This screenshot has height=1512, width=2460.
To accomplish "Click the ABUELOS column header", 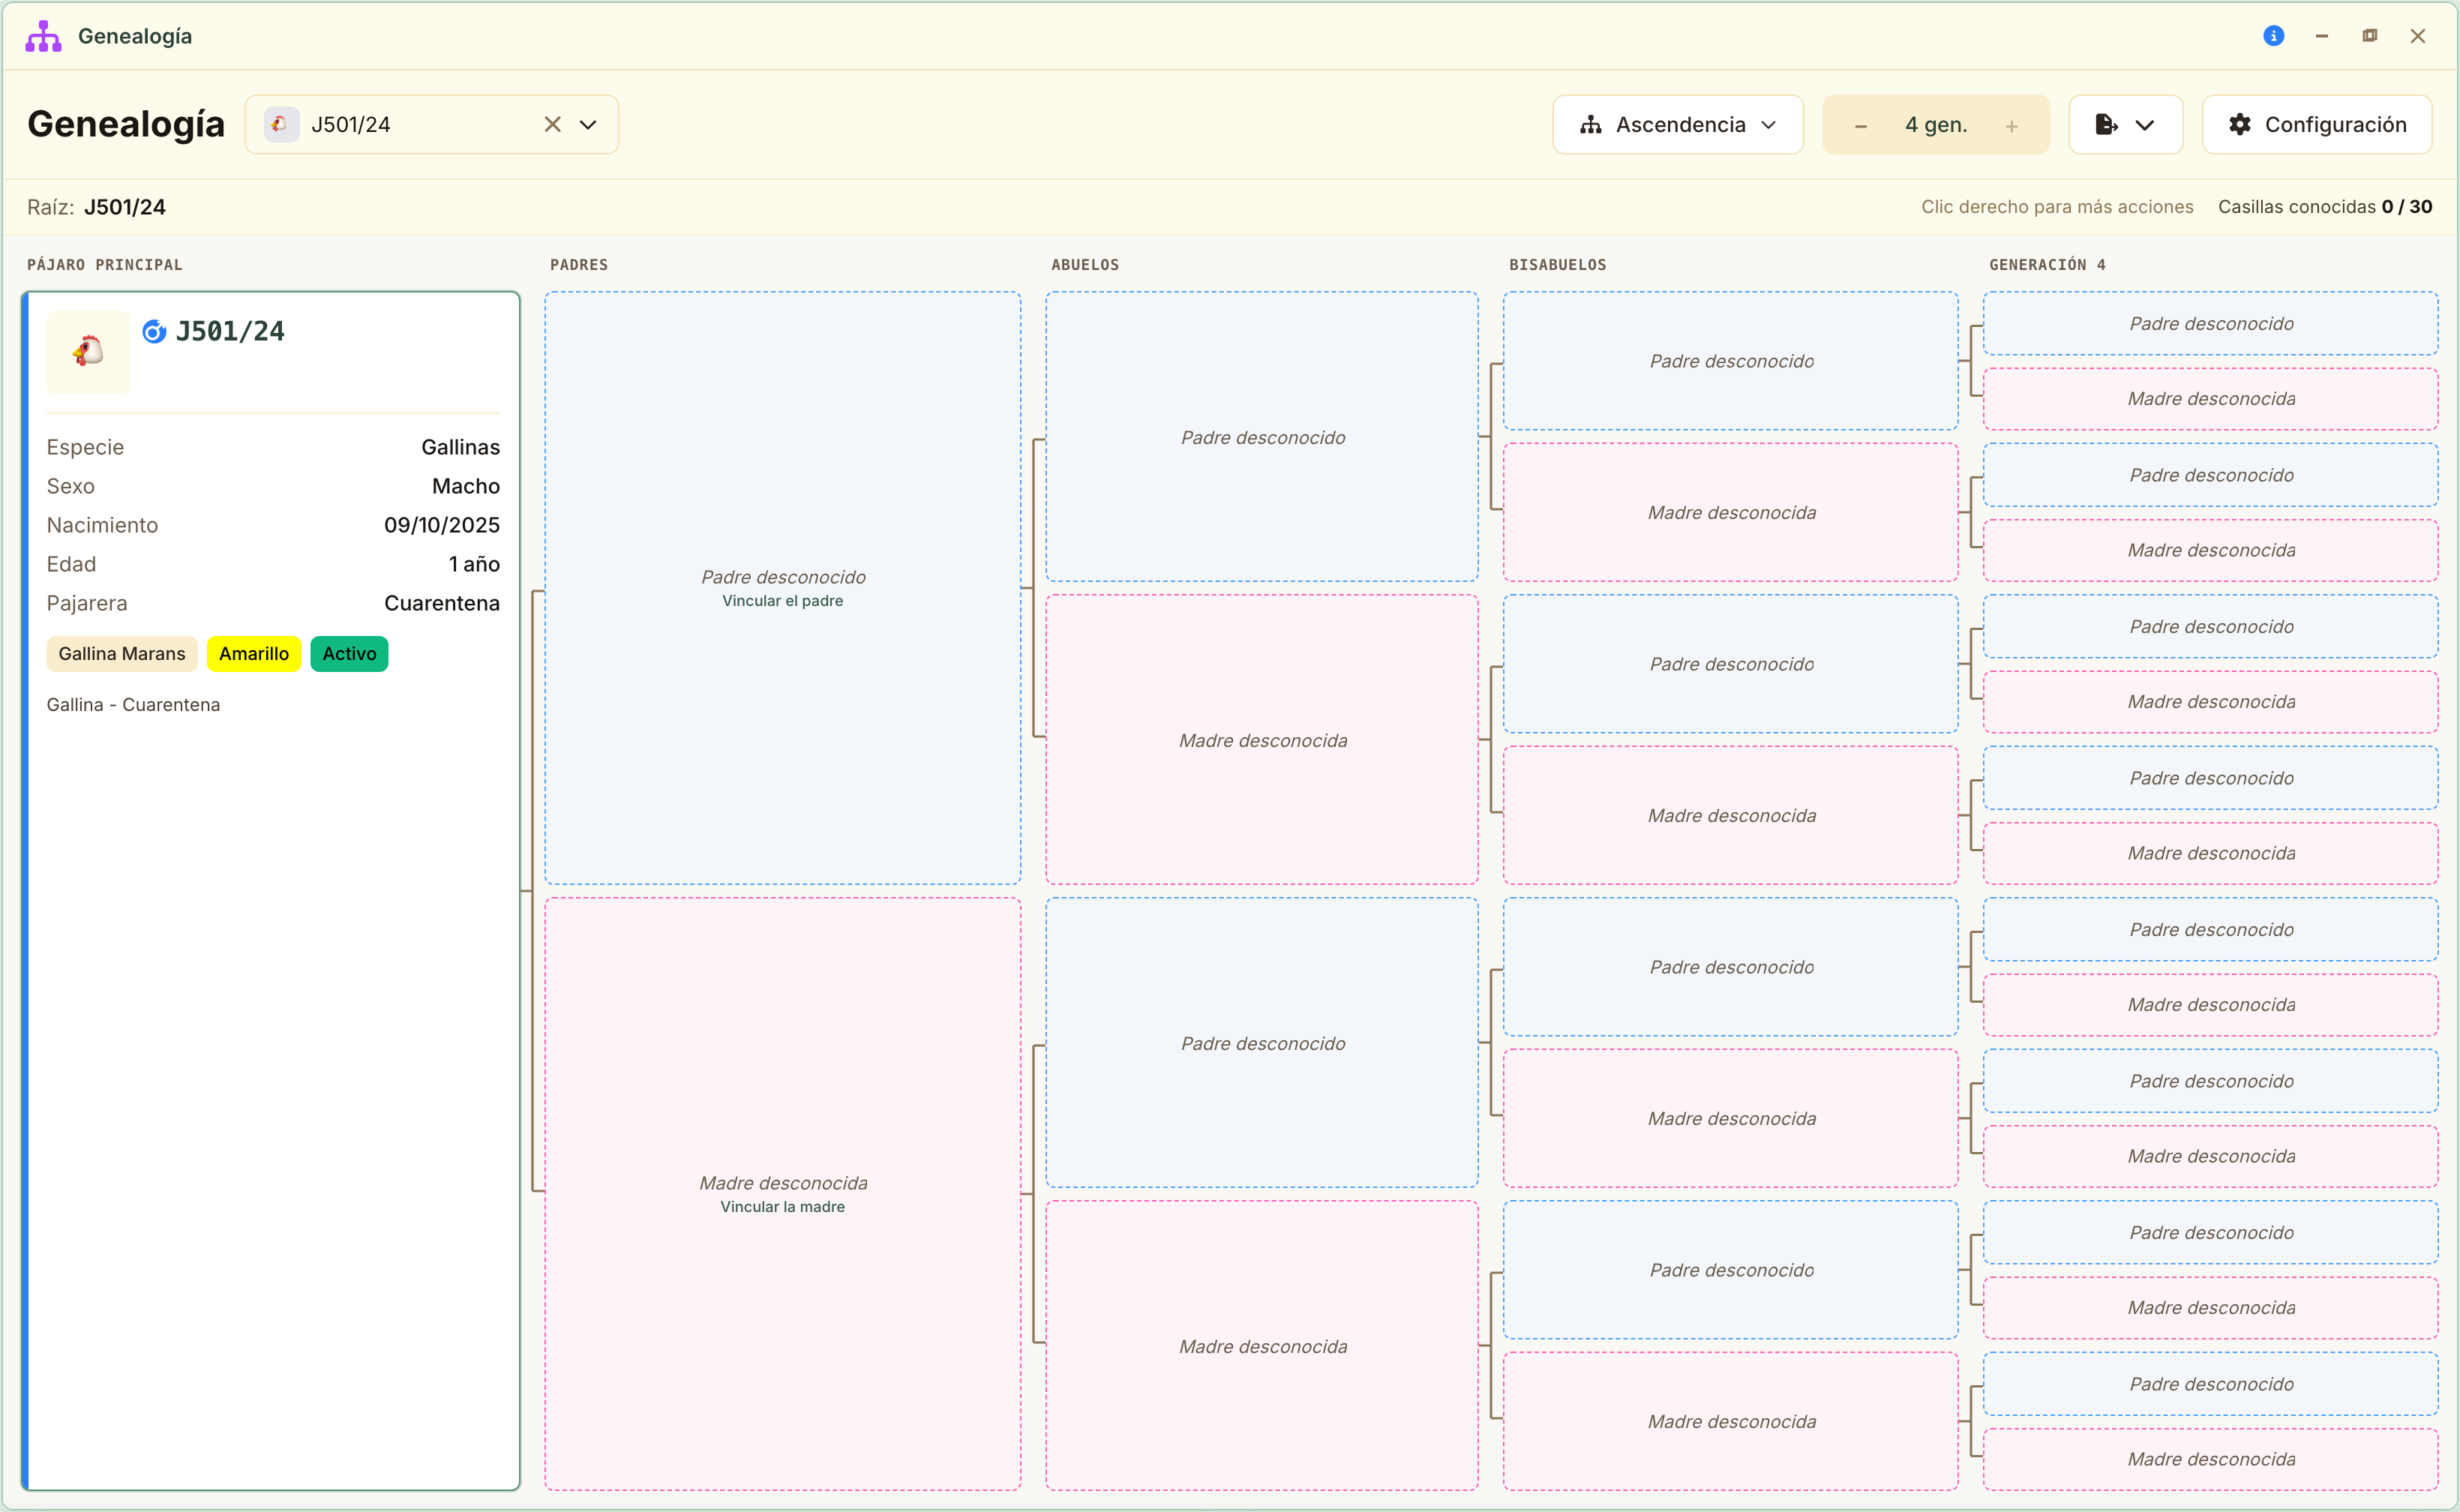I will (1085, 265).
